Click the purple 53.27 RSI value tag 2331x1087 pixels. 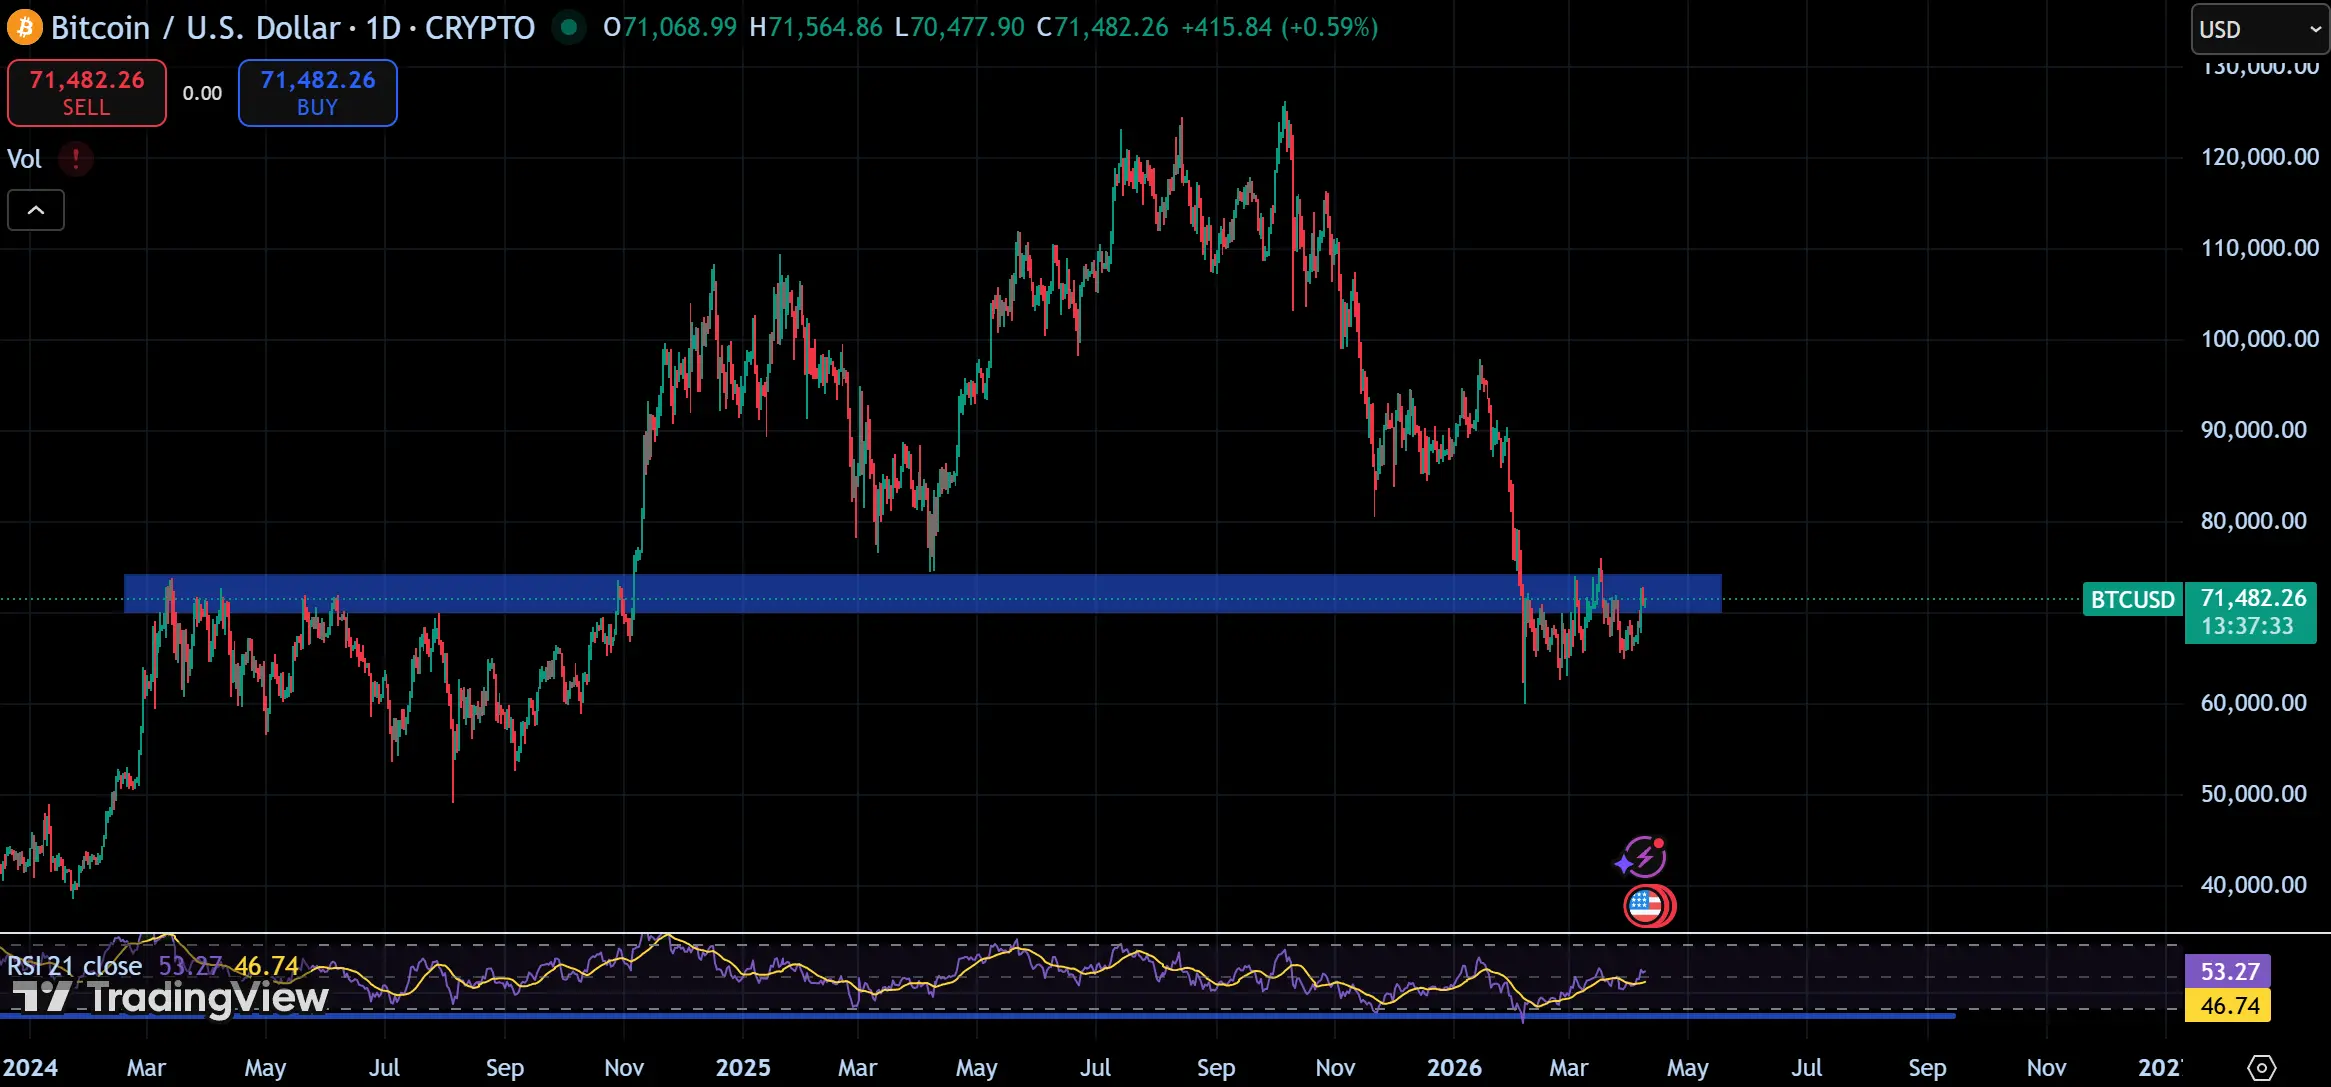coord(2228,971)
